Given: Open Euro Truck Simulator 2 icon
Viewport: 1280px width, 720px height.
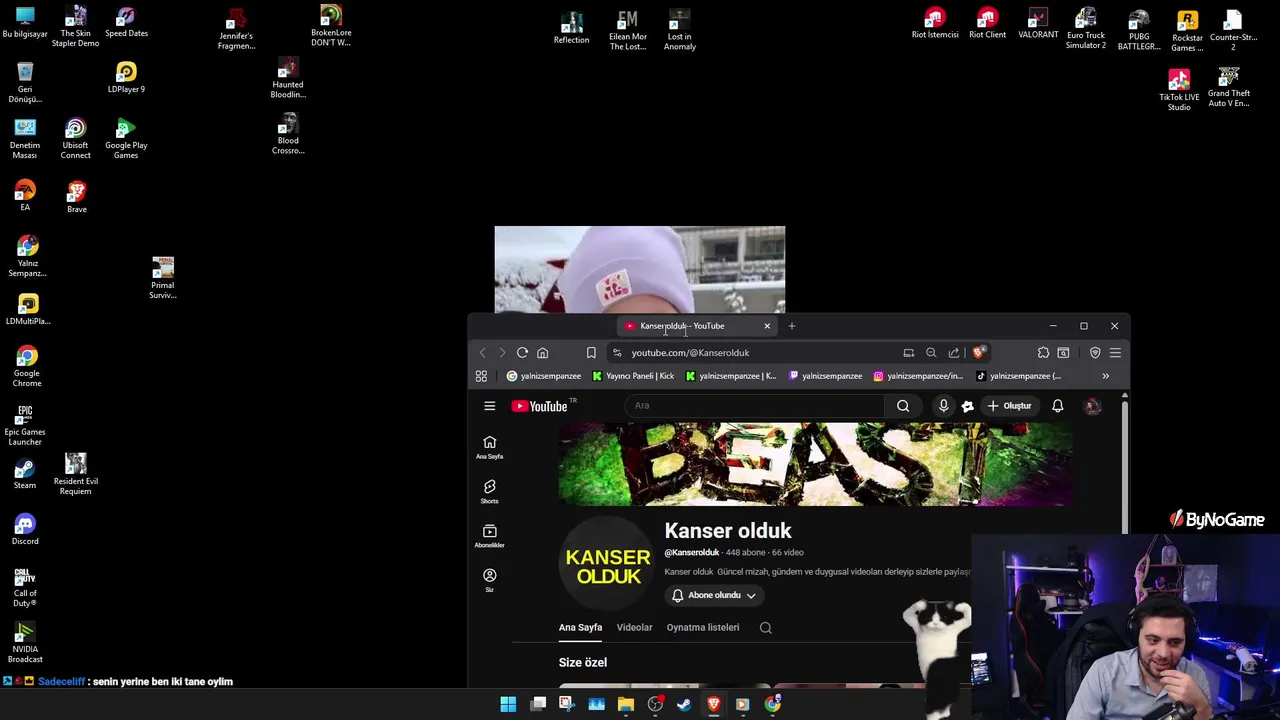Looking at the screenshot, I should [1086, 28].
